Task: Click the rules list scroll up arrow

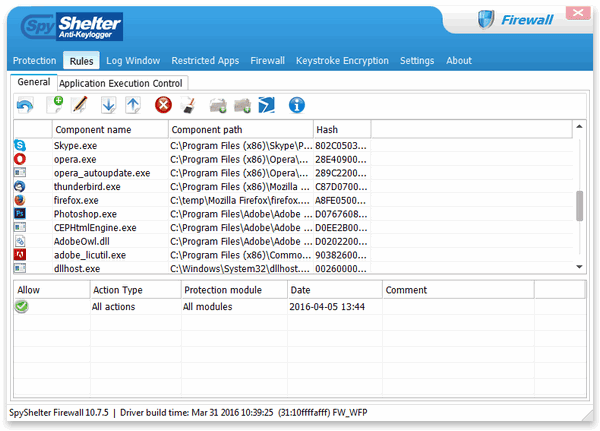Action: [579, 126]
